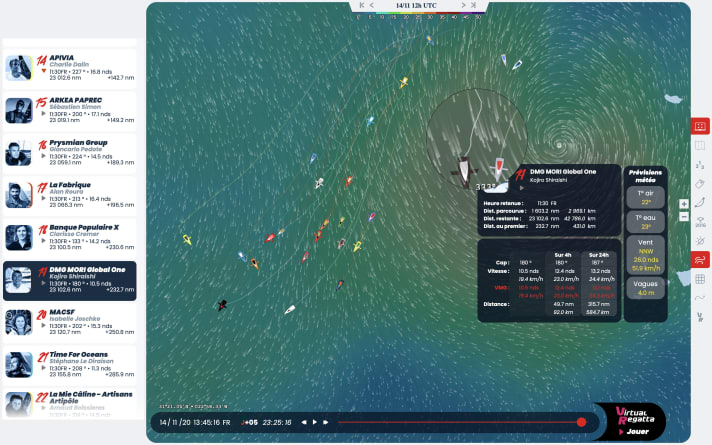Select the T° eau forecast button
Viewport: 712px width, 445px height.
[x=645, y=222]
